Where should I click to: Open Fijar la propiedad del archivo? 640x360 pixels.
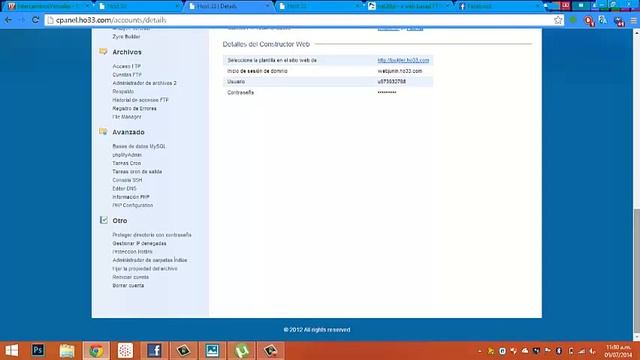point(145,269)
